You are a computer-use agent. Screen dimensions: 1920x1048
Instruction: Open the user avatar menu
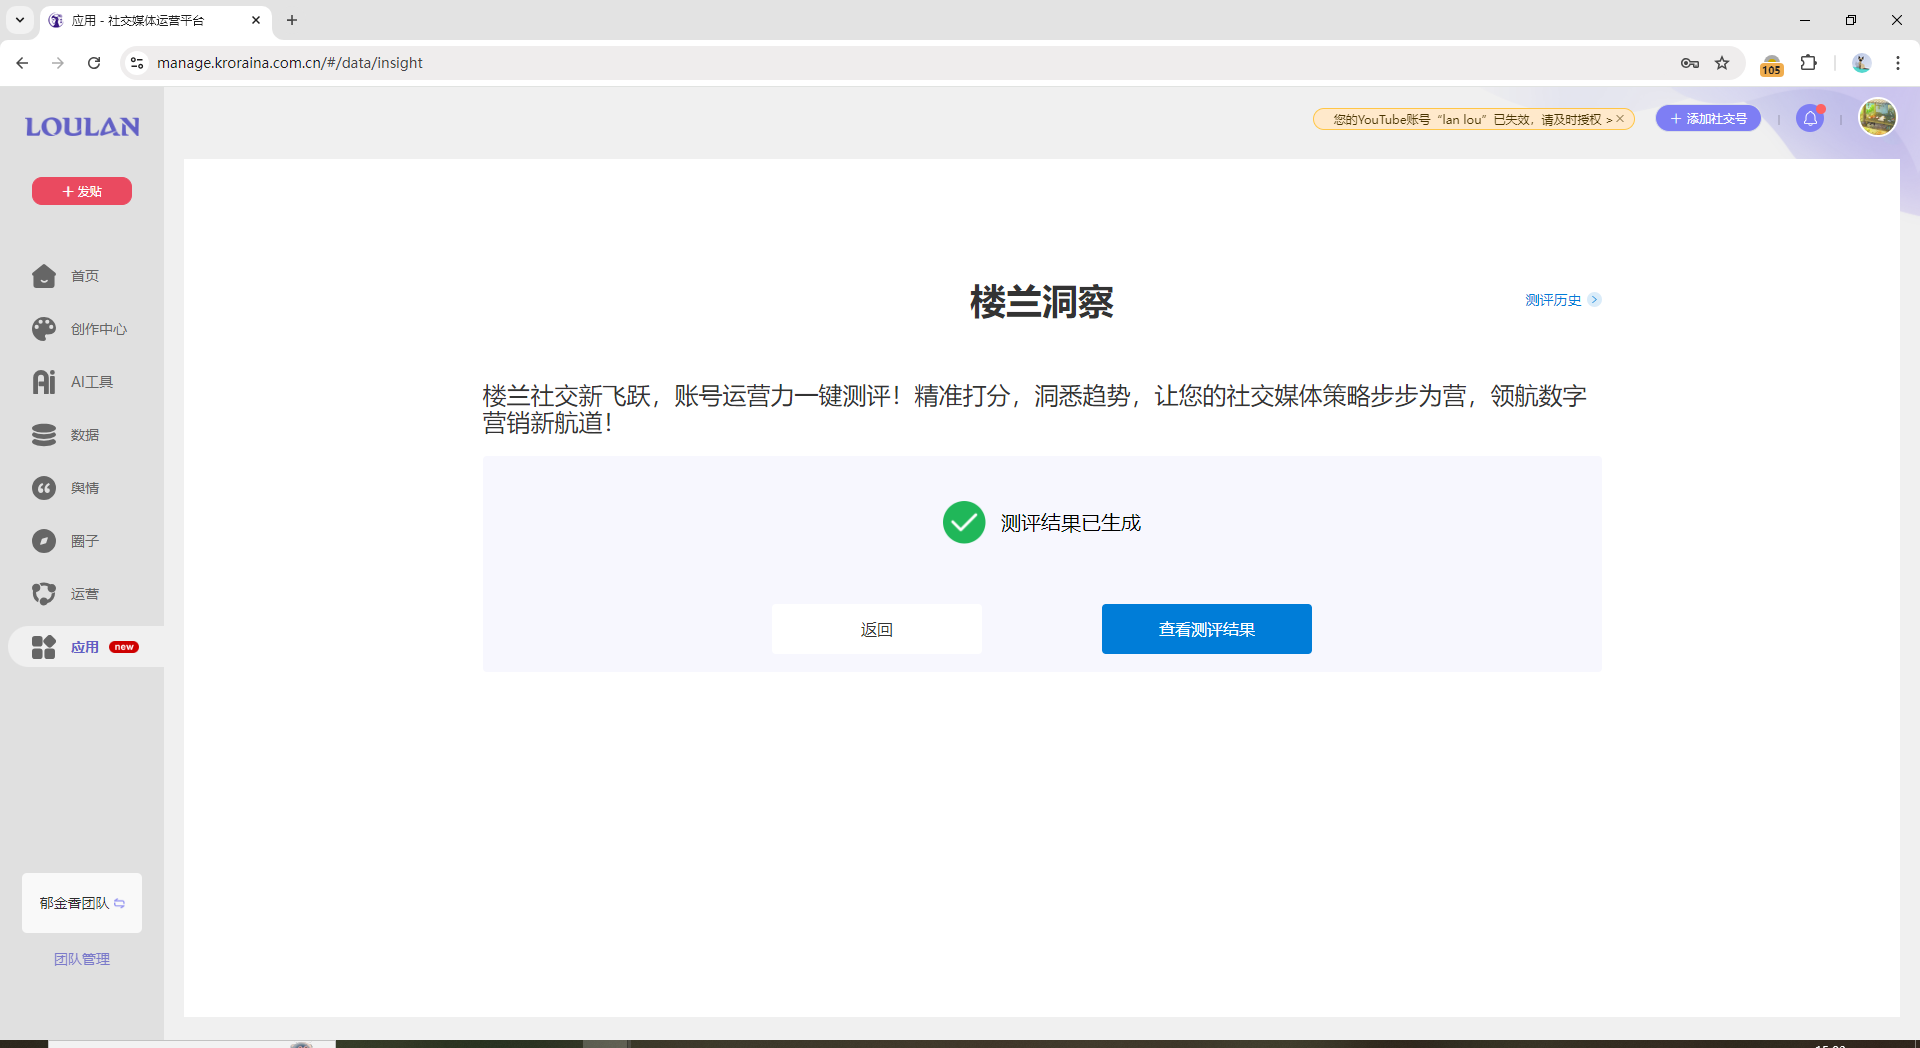click(1877, 118)
